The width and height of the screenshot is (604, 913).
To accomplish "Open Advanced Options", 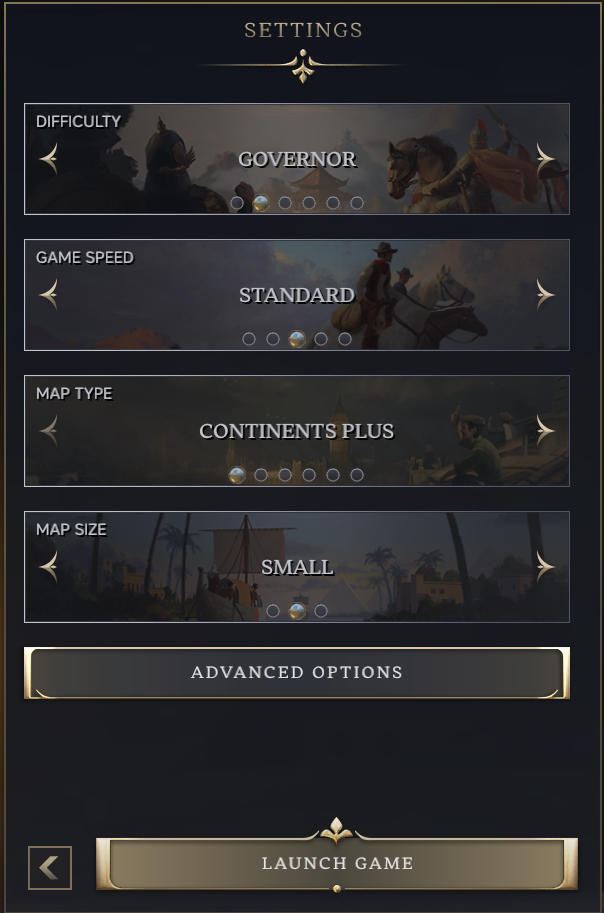I will pos(297,673).
